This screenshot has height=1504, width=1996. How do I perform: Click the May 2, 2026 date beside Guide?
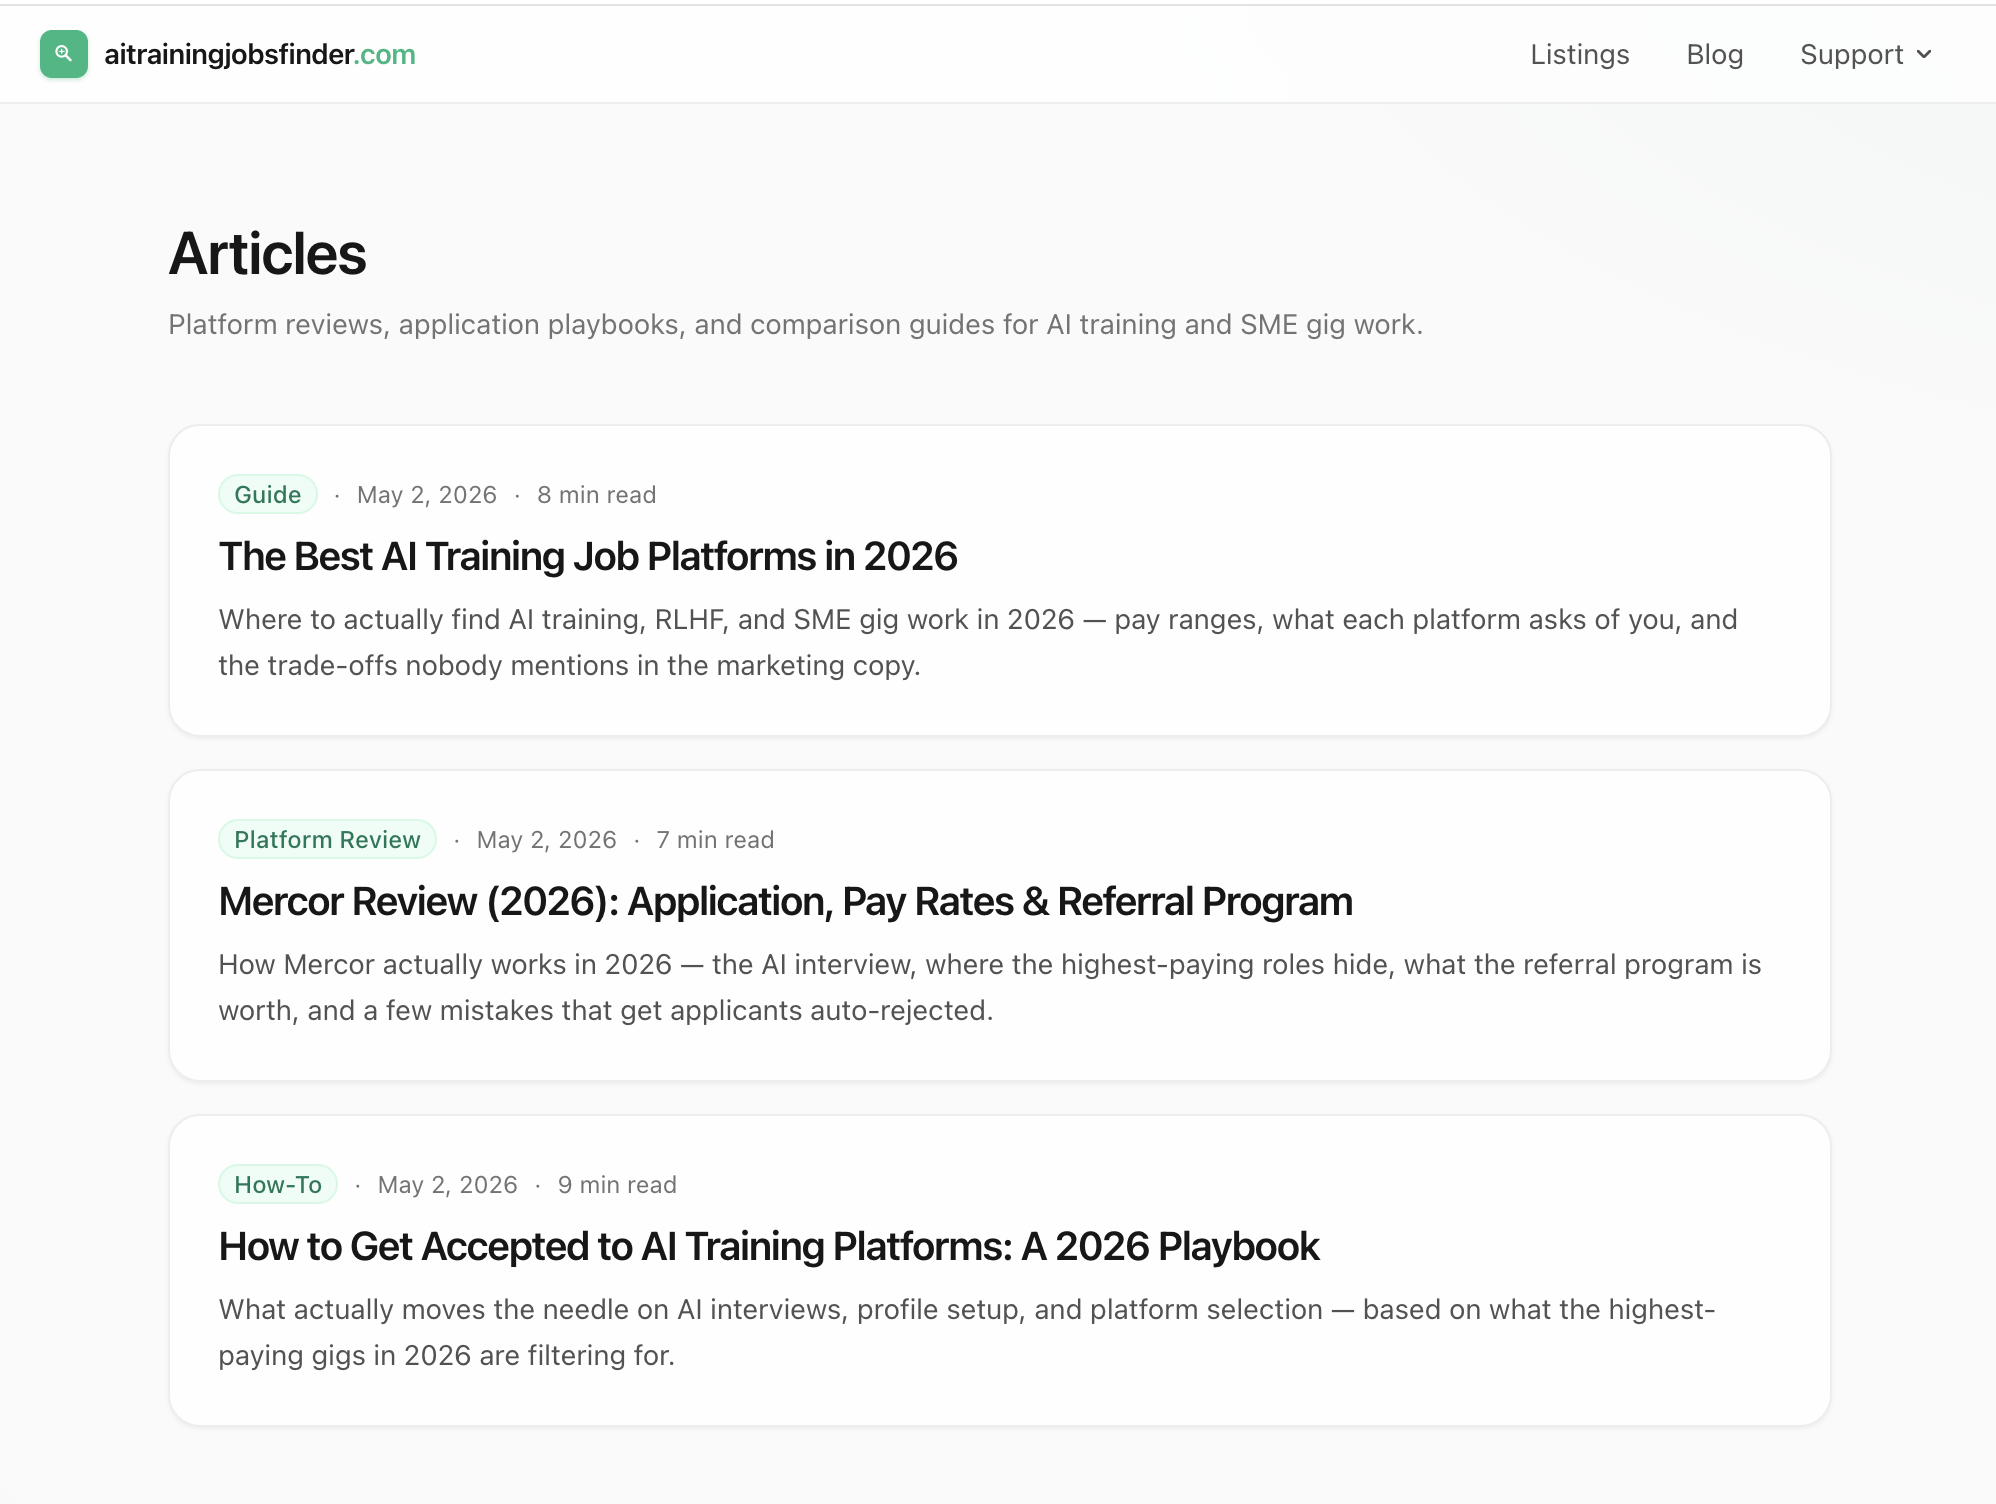point(427,495)
